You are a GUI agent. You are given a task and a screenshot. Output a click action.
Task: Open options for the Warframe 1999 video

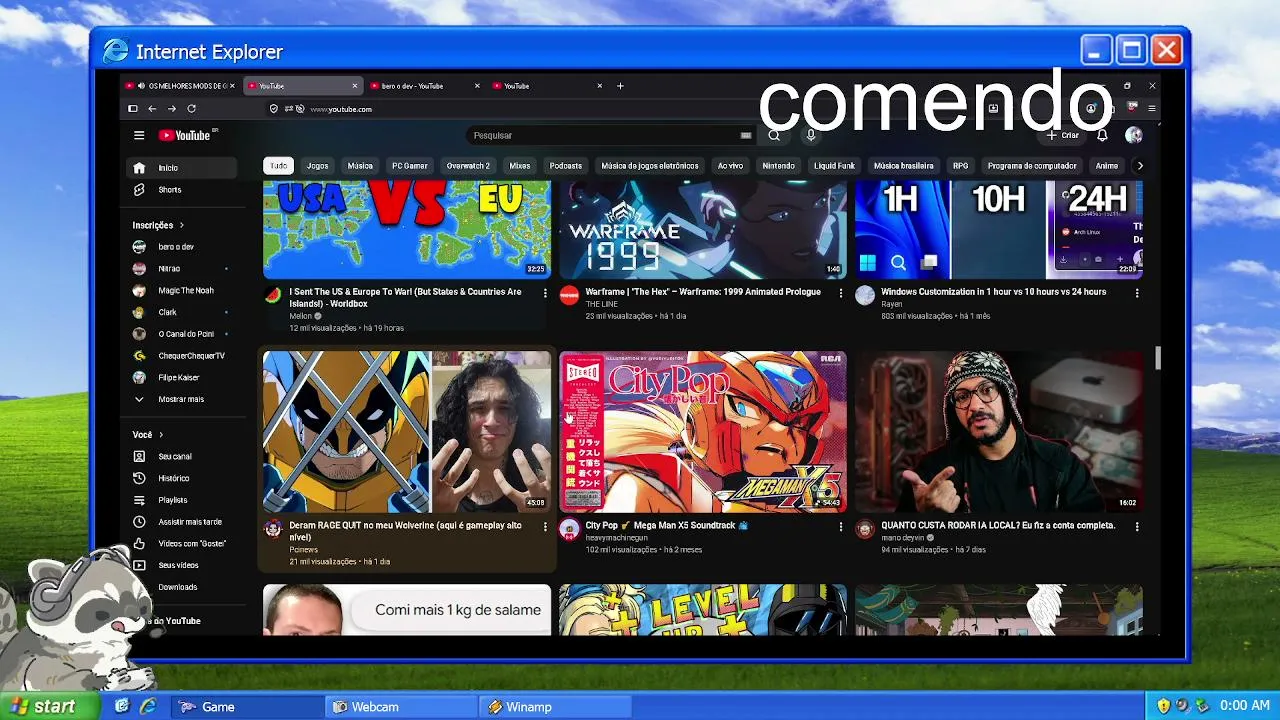pyautogui.click(x=840, y=293)
